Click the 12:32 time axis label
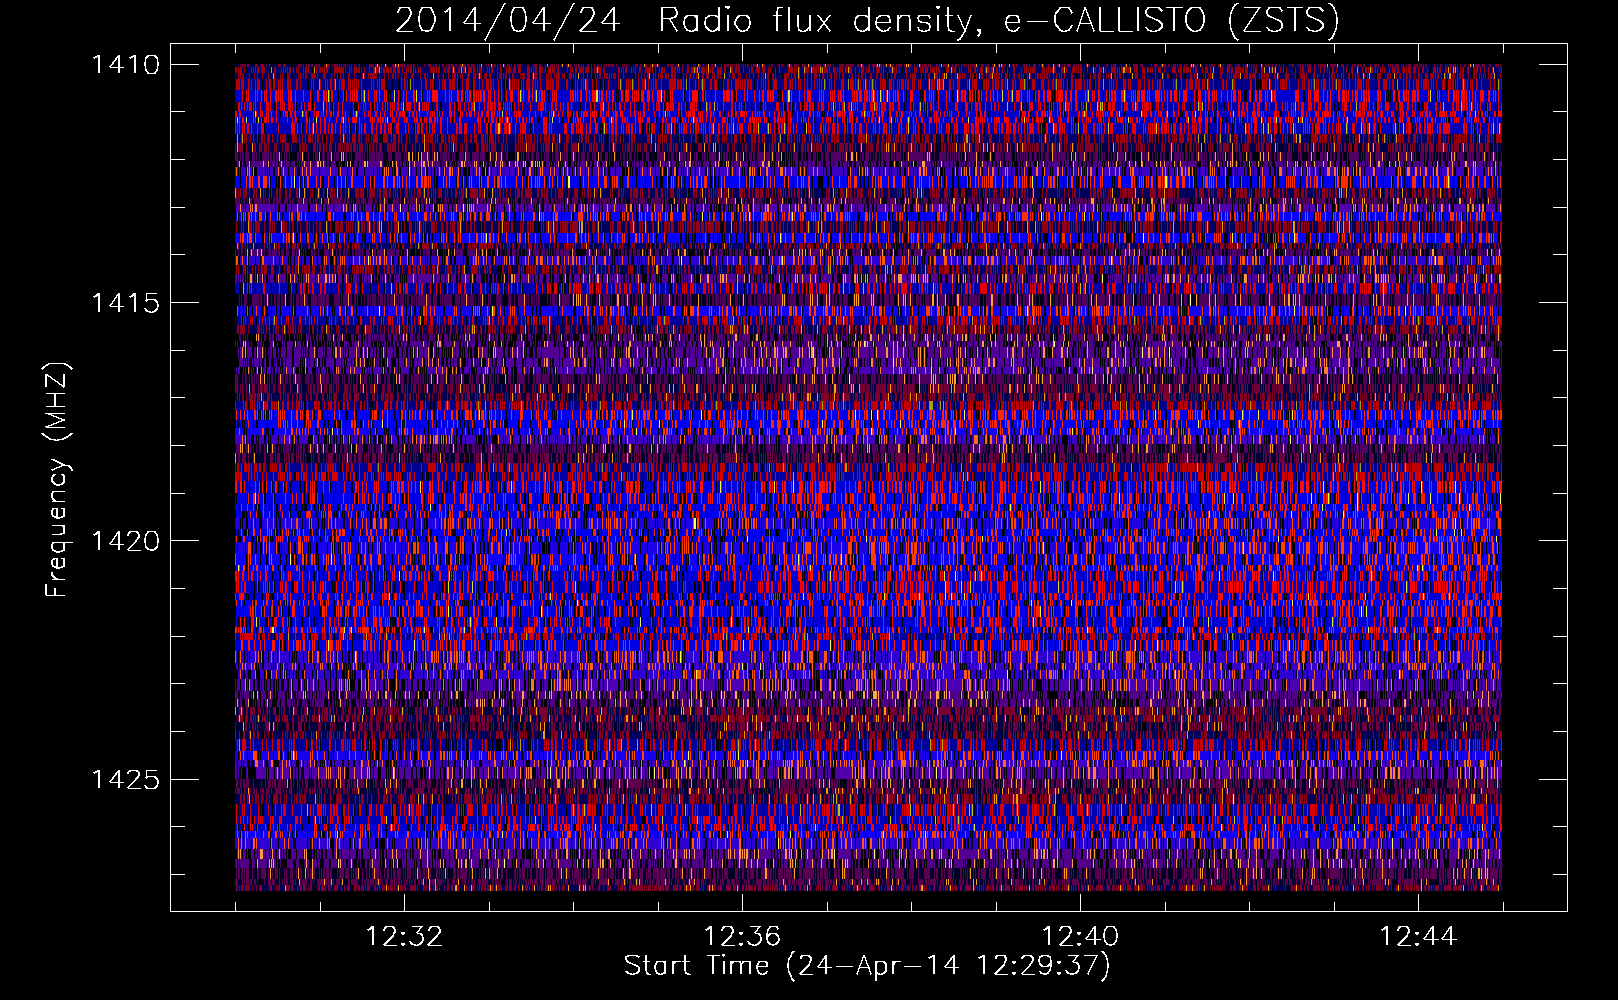 click(x=404, y=937)
